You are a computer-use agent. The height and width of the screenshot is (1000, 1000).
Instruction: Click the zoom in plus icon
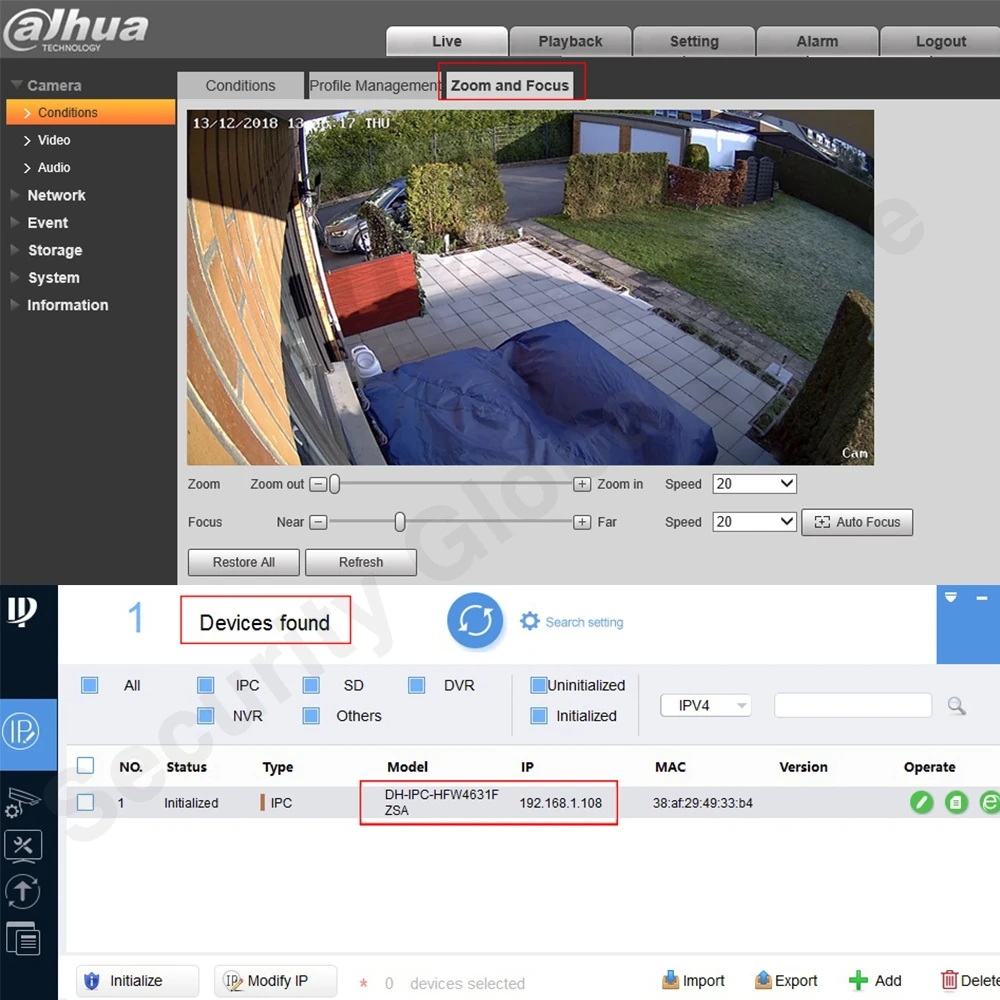pos(582,484)
